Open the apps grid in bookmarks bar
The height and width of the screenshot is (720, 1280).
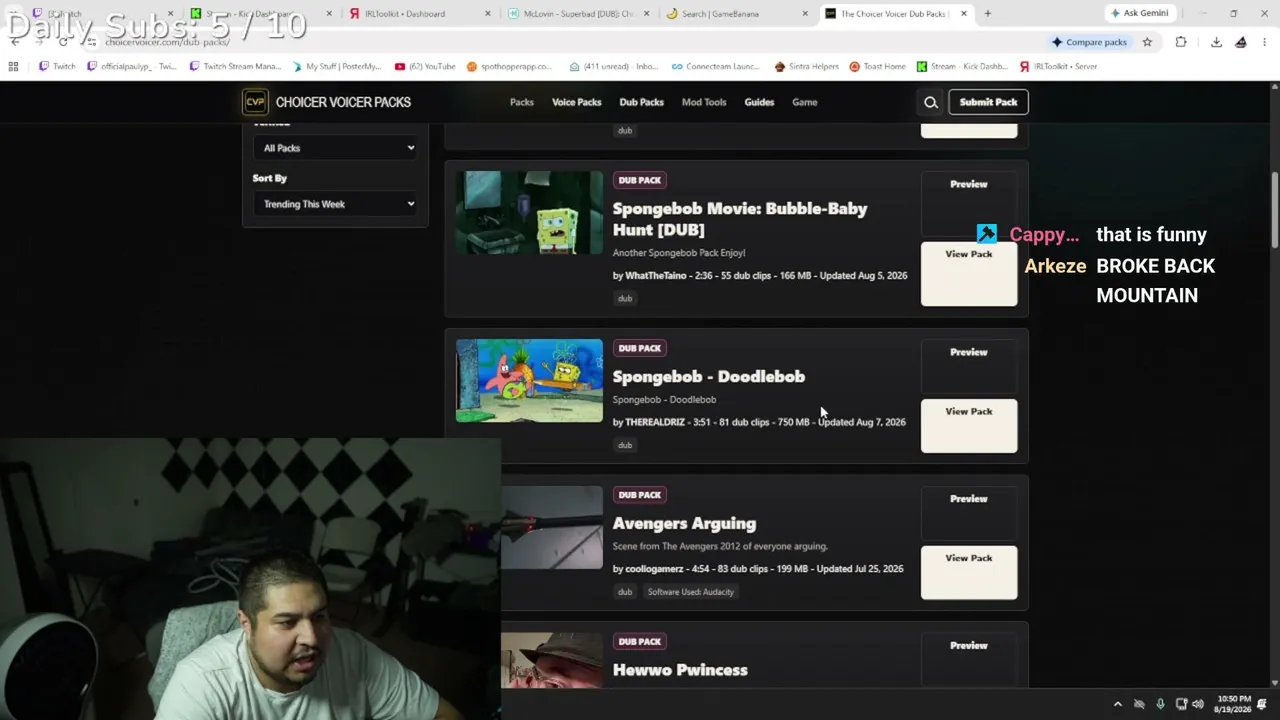pyautogui.click(x=13, y=66)
